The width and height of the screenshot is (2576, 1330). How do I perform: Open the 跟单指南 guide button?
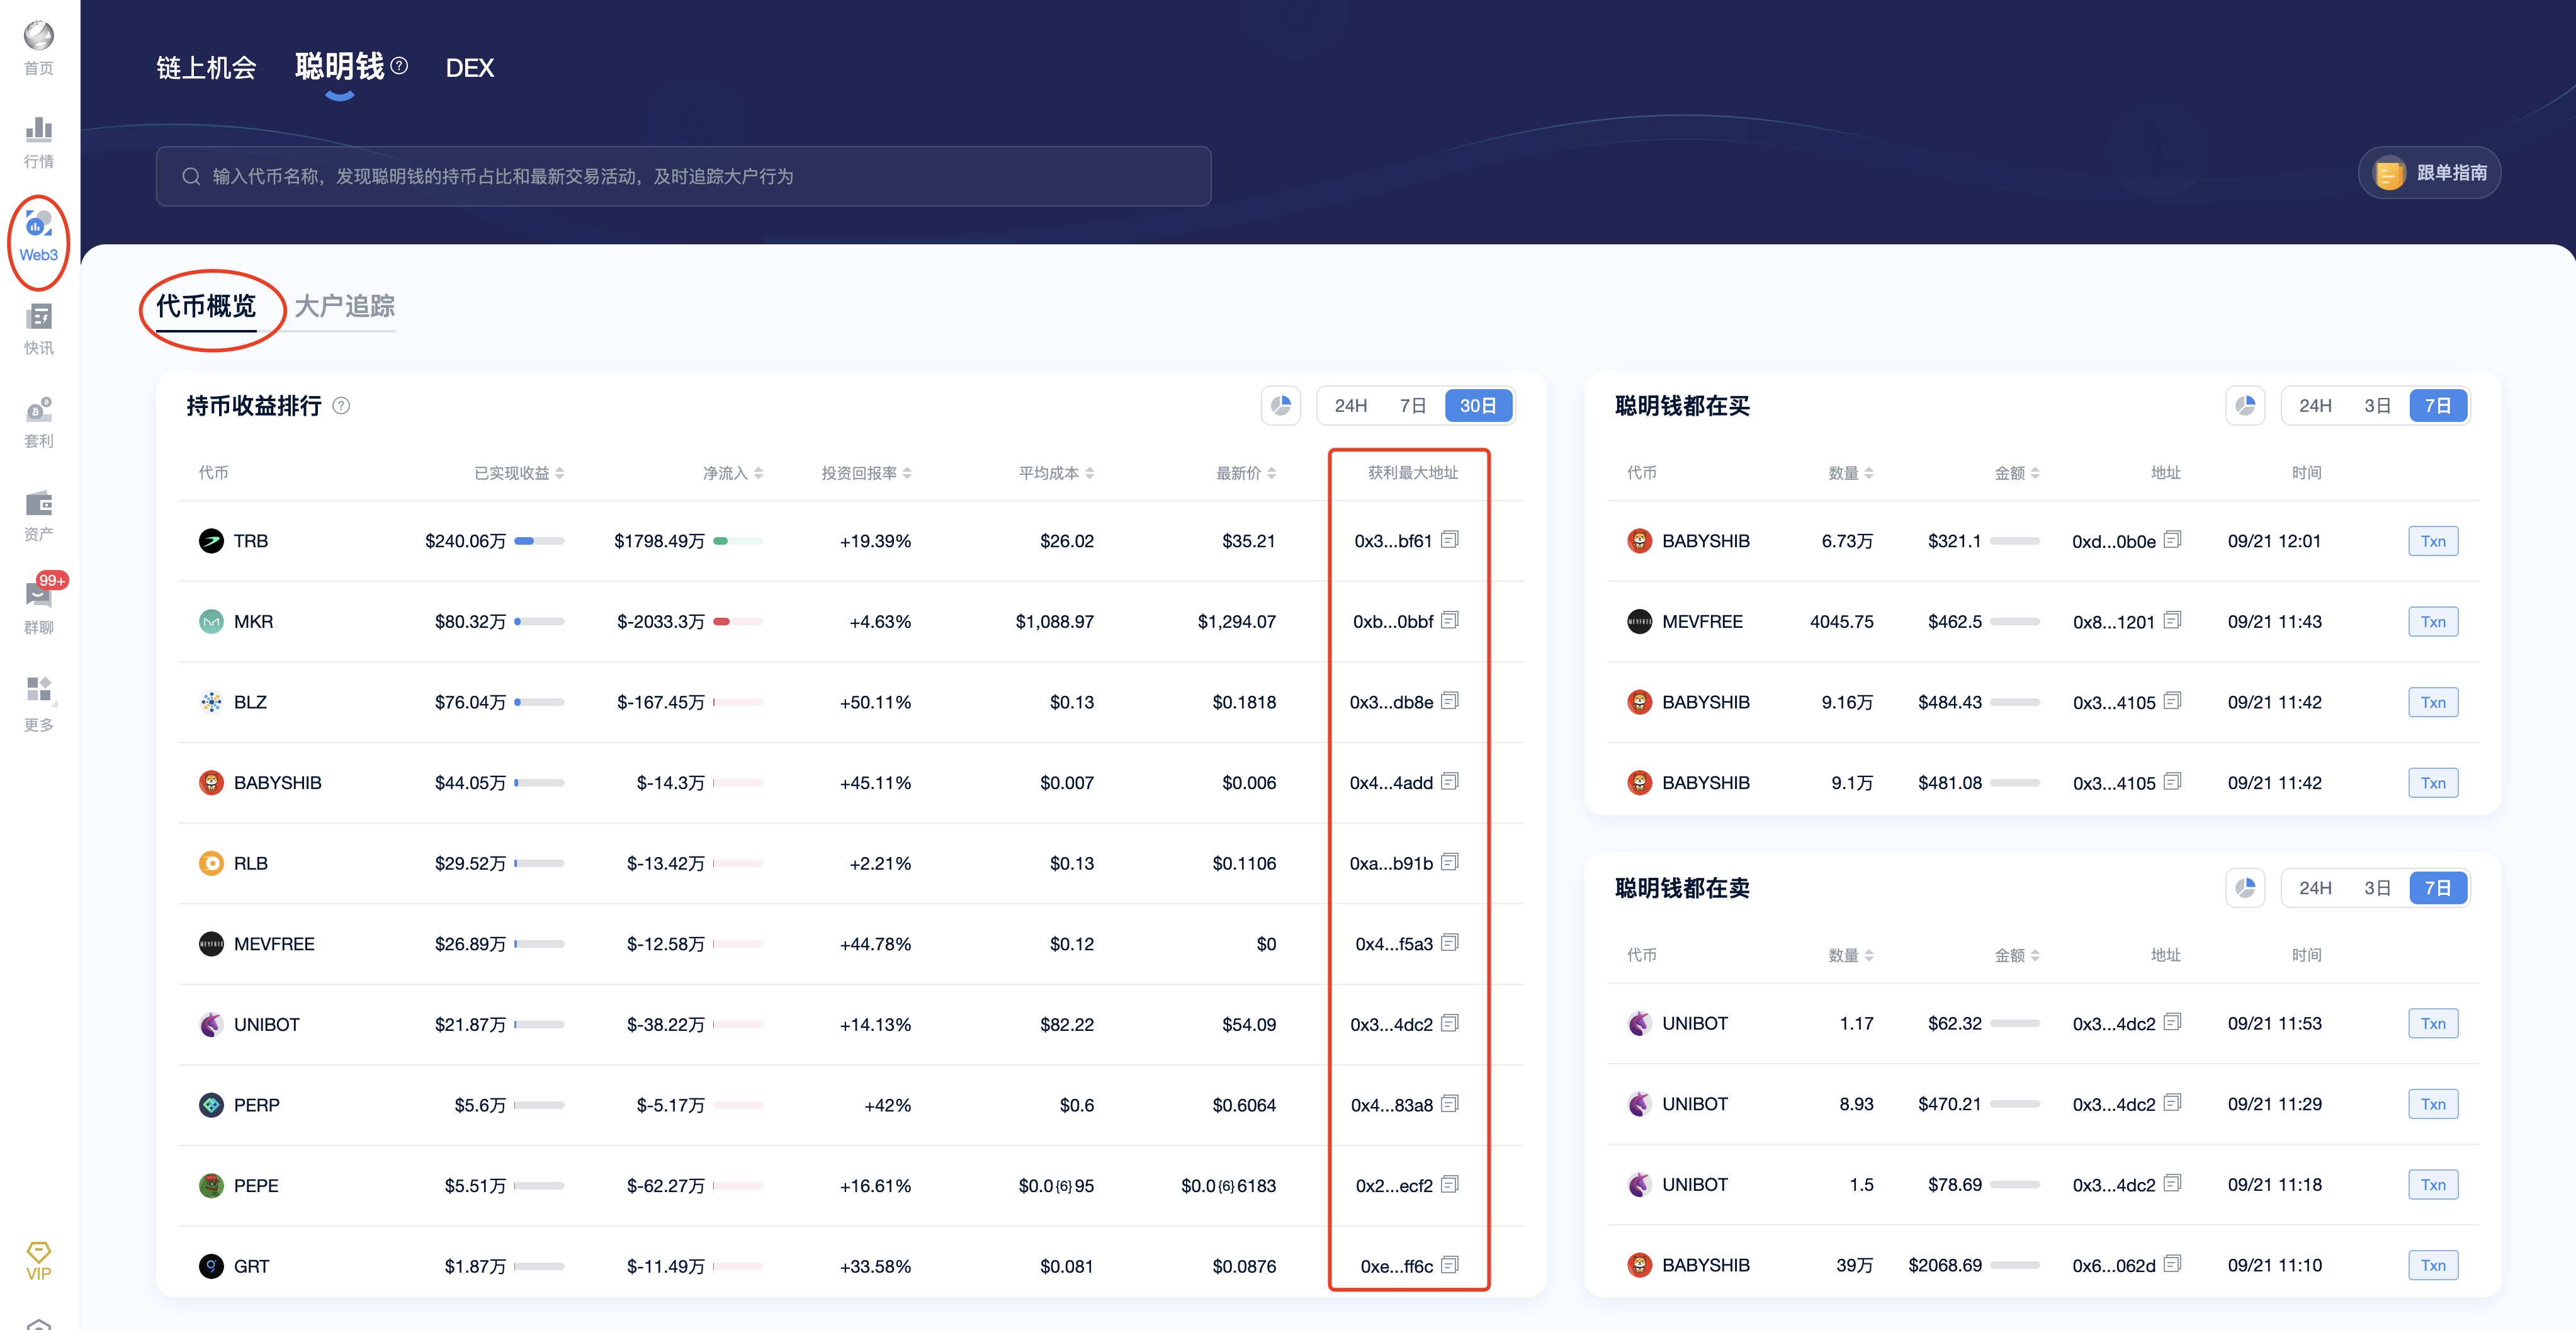2430,173
